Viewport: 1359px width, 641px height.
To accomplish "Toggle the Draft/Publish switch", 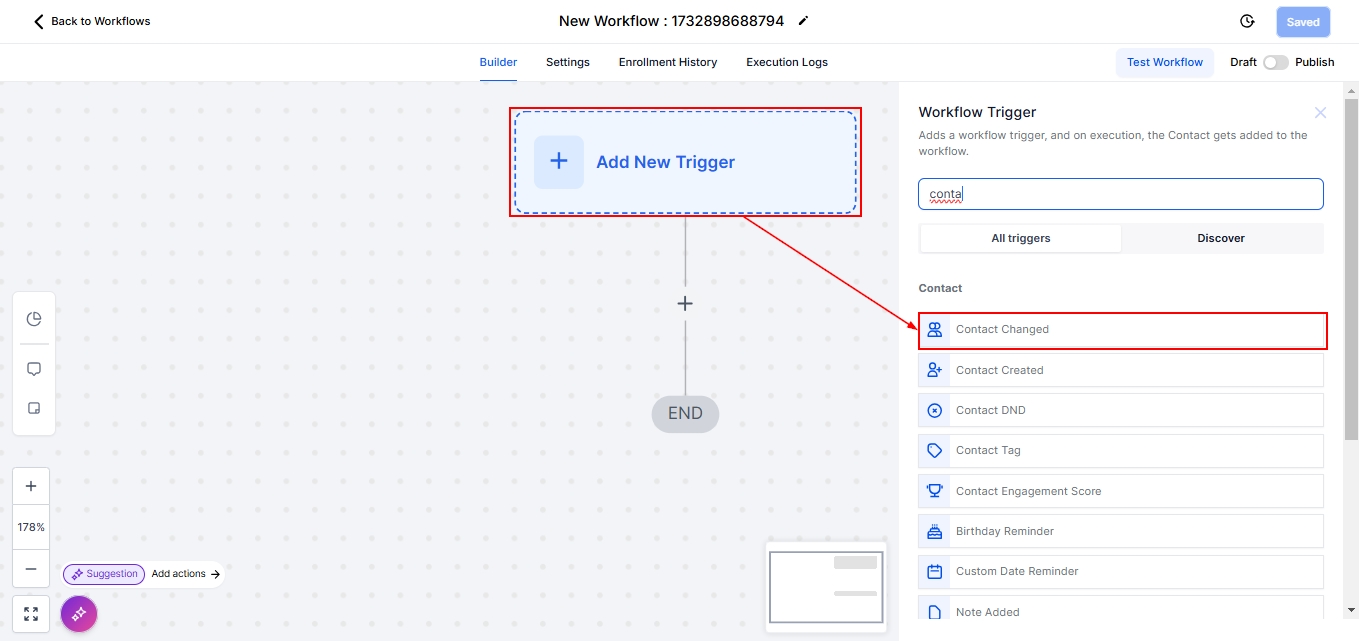I will [1275, 62].
